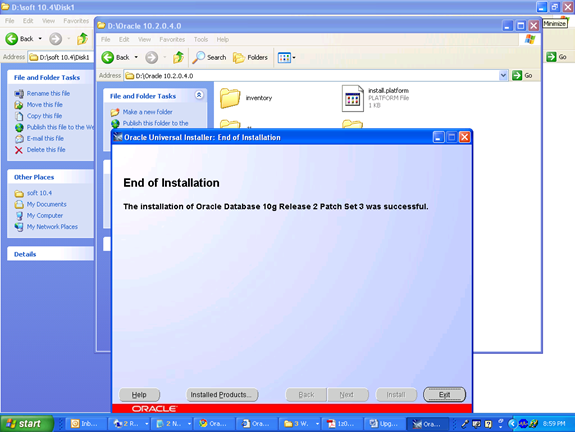Click Rename this file in Disk1 window
This screenshot has height=433, width=576.
[48, 93]
